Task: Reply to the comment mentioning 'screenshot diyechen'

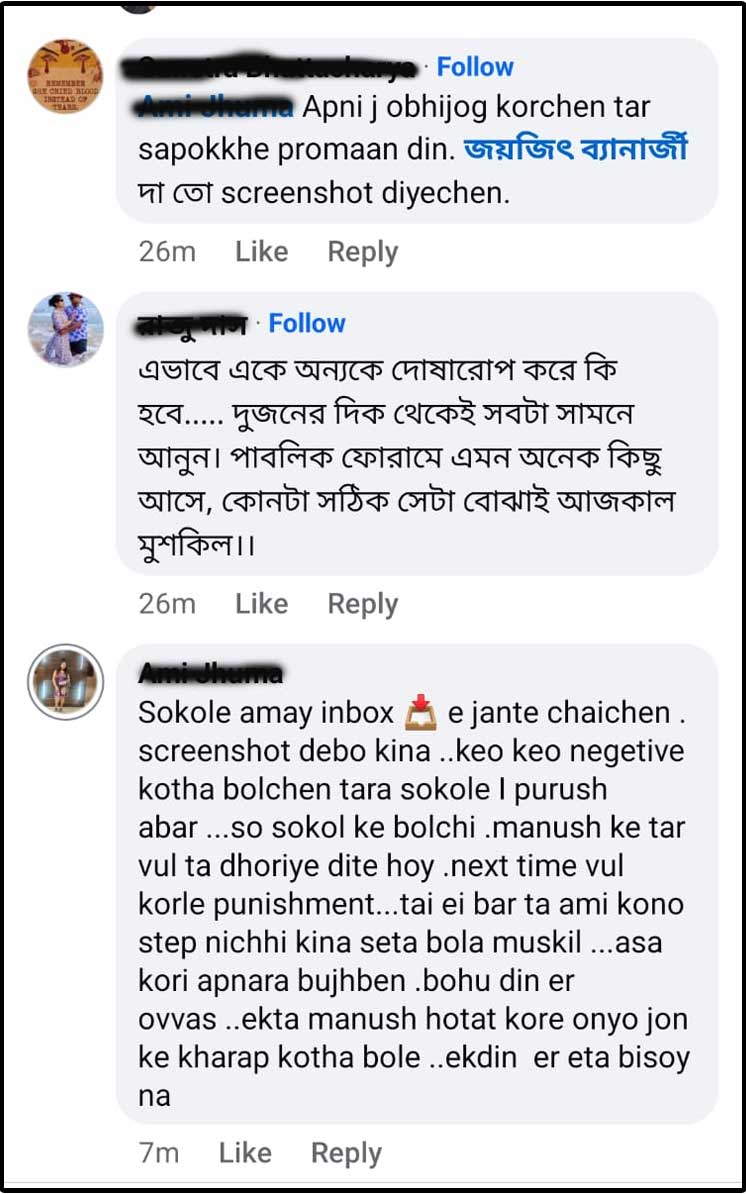Action: 362,252
